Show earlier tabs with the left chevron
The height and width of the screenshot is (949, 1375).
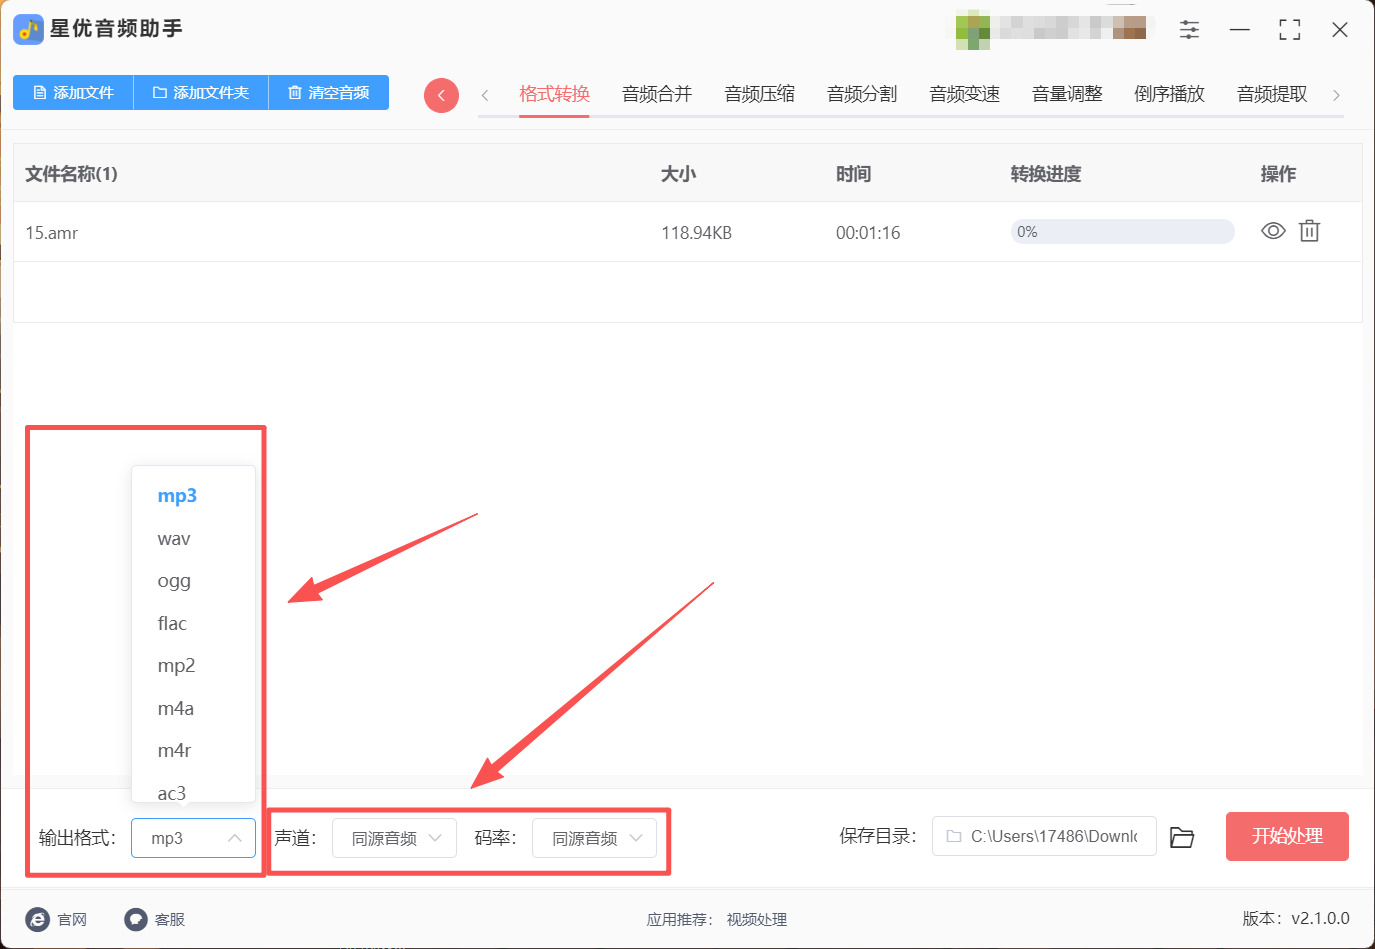pos(485,95)
